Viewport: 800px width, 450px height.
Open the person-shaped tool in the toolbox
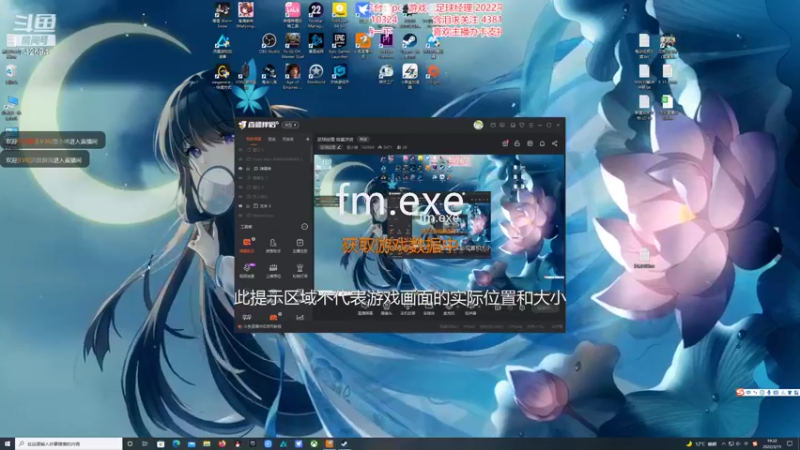point(273,245)
